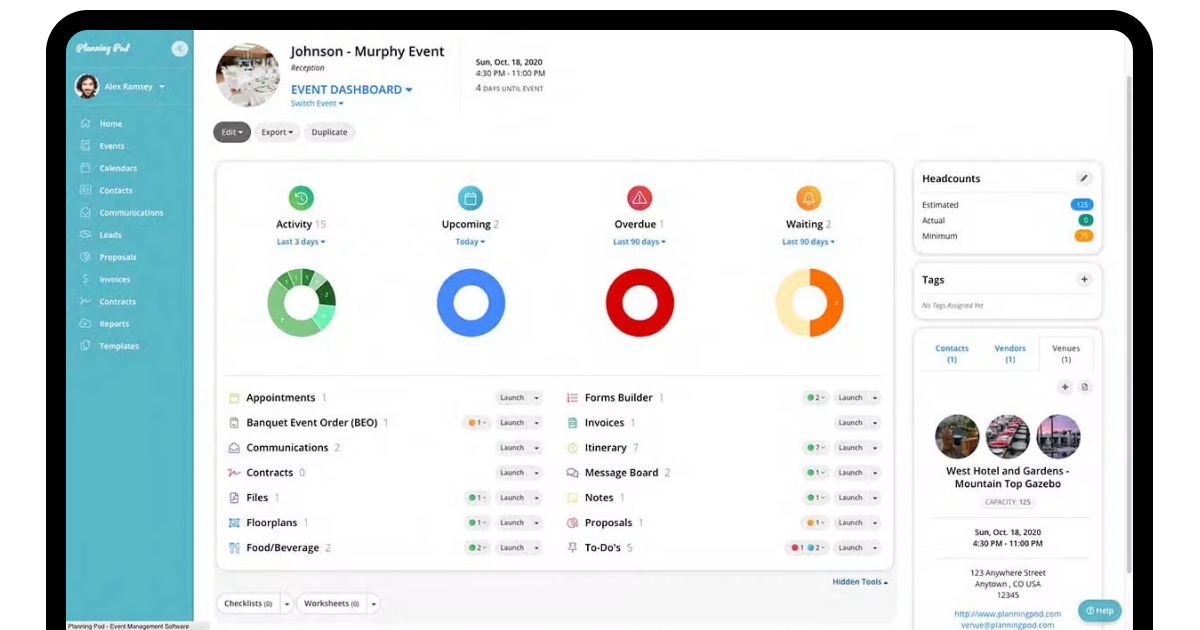1200x630 pixels.
Task: Add a venue with the plus icon
Action: point(1065,387)
